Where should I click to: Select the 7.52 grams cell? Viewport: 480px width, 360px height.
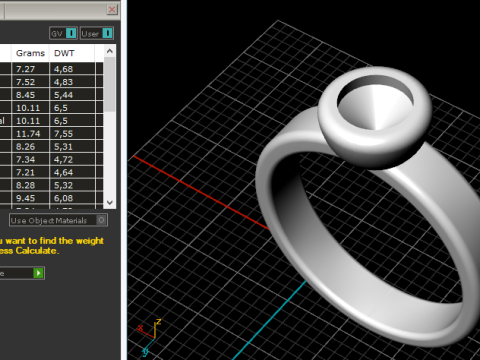30,82
